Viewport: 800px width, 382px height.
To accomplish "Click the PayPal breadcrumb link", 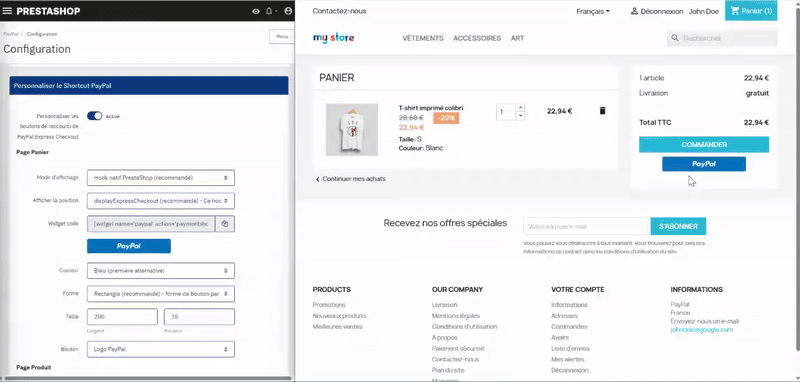I will [10, 34].
